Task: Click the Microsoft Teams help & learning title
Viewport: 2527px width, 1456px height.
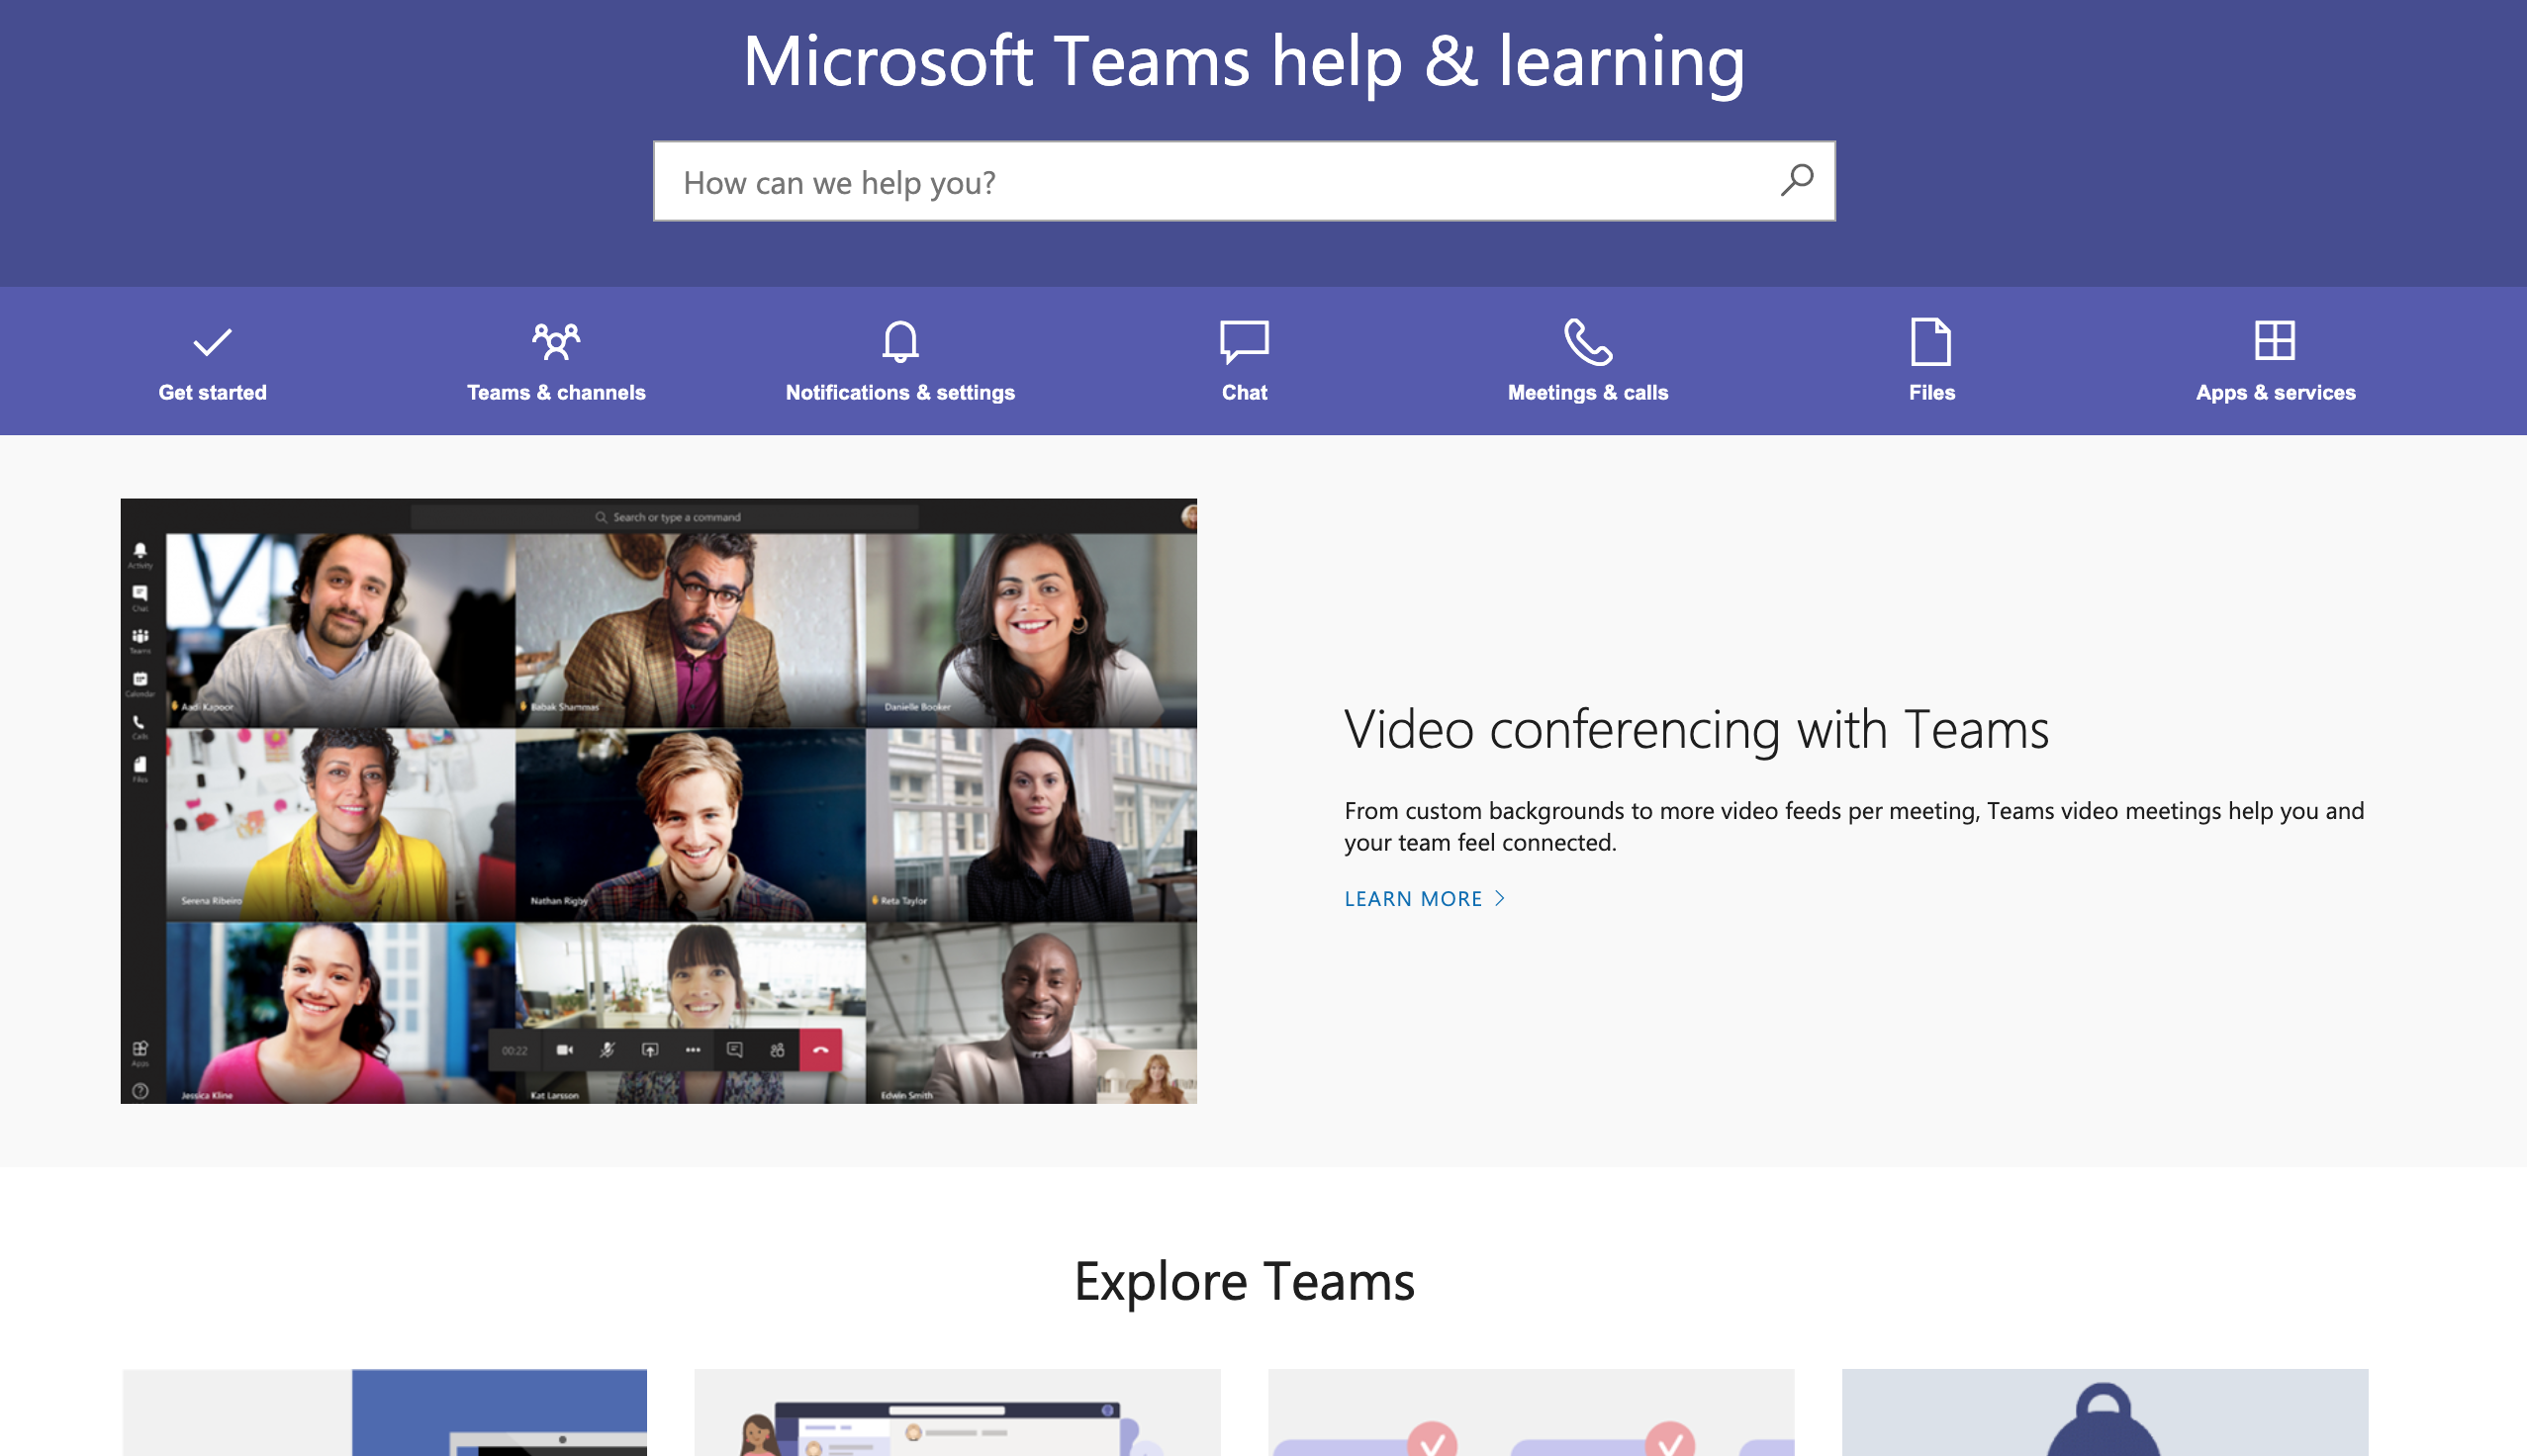Action: tap(1243, 62)
